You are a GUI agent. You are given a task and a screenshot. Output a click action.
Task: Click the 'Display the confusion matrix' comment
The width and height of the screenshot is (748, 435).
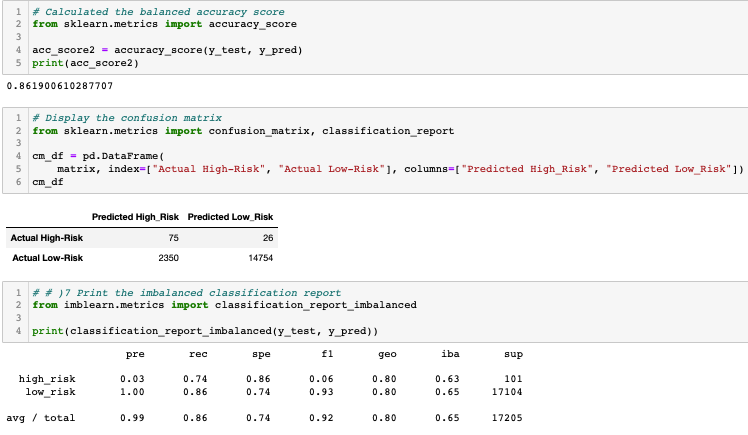pyautogui.click(x=127, y=118)
